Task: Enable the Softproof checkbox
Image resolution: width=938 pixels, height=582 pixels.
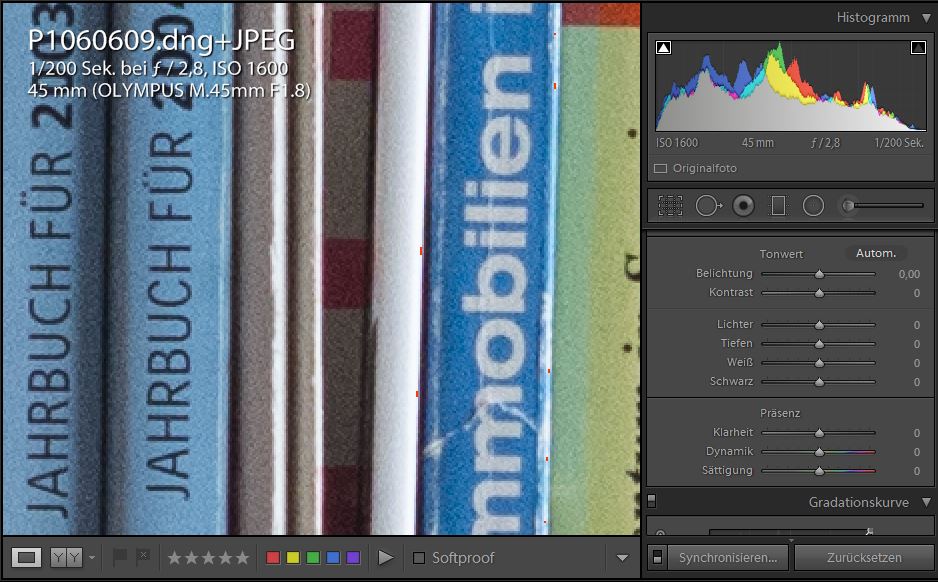Action: pyautogui.click(x=419, y=558)
